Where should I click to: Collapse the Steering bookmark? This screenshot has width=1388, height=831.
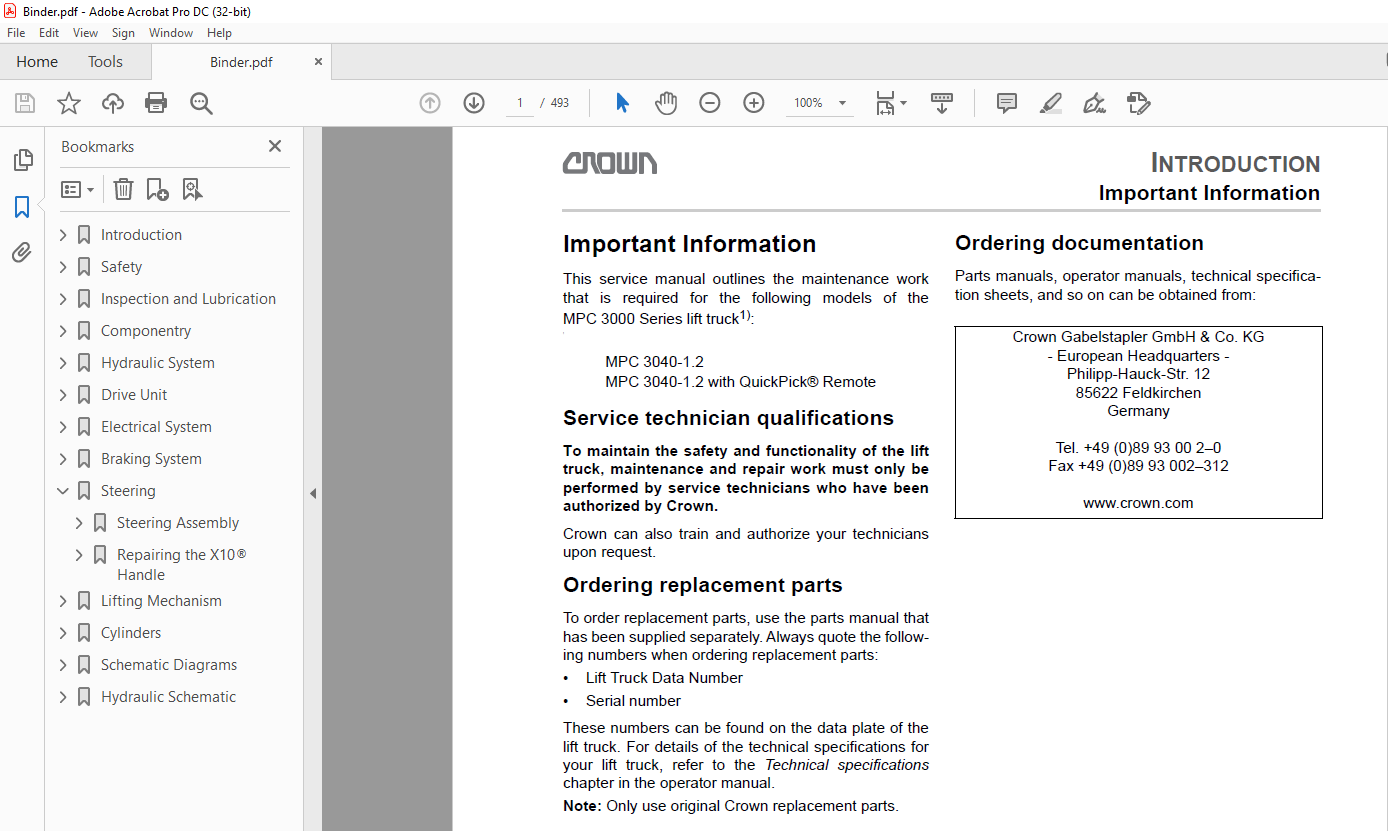pyautogui.click(x=63, y=491)
